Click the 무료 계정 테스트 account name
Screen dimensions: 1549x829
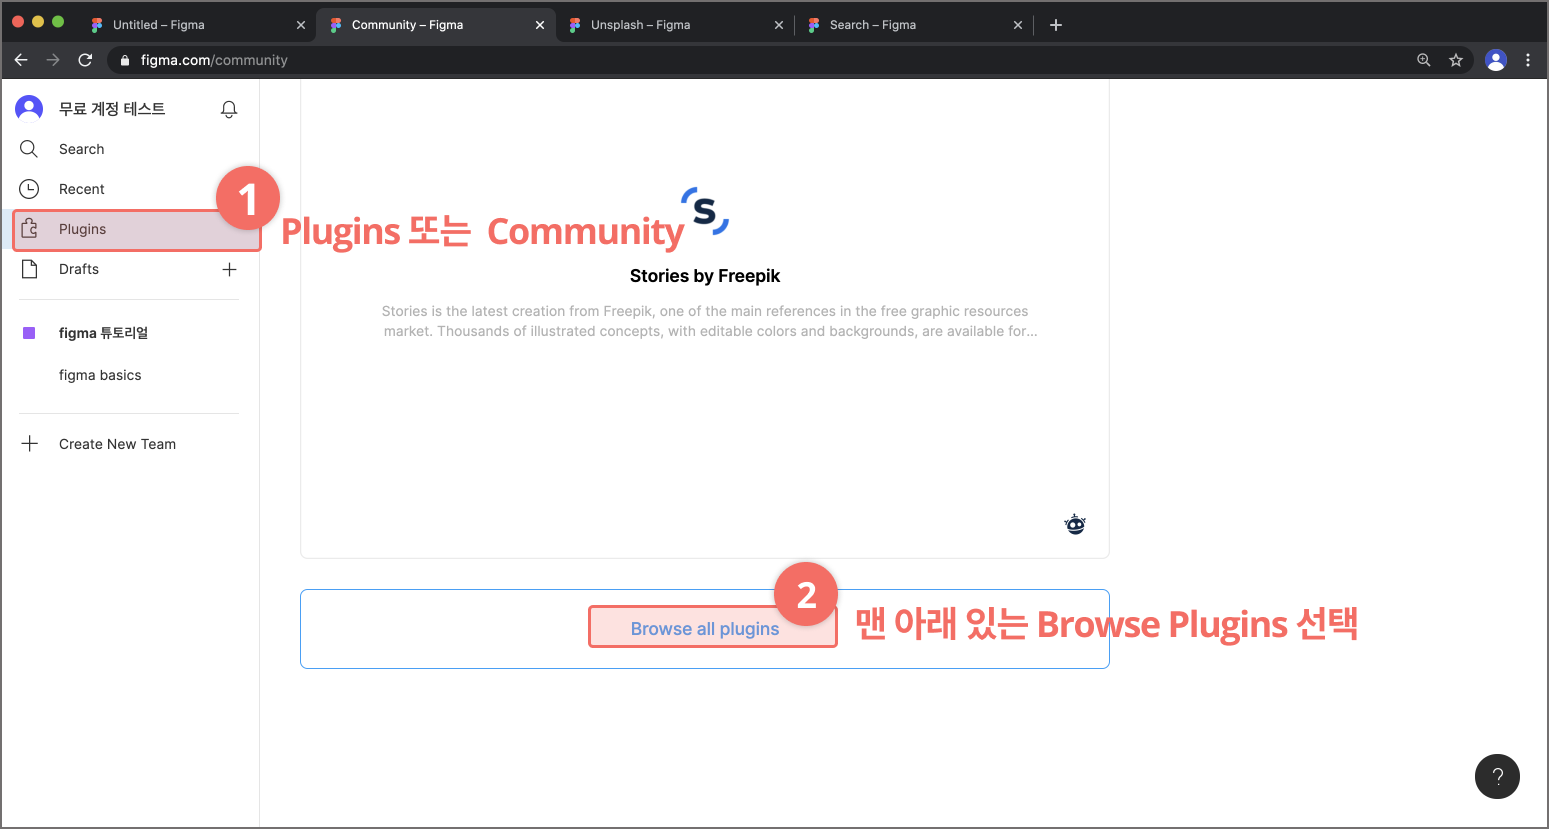click(x=112, y=108)
